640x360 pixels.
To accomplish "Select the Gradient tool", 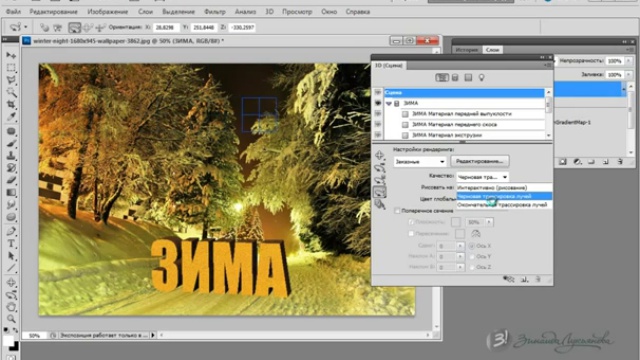I will point(11,193).
